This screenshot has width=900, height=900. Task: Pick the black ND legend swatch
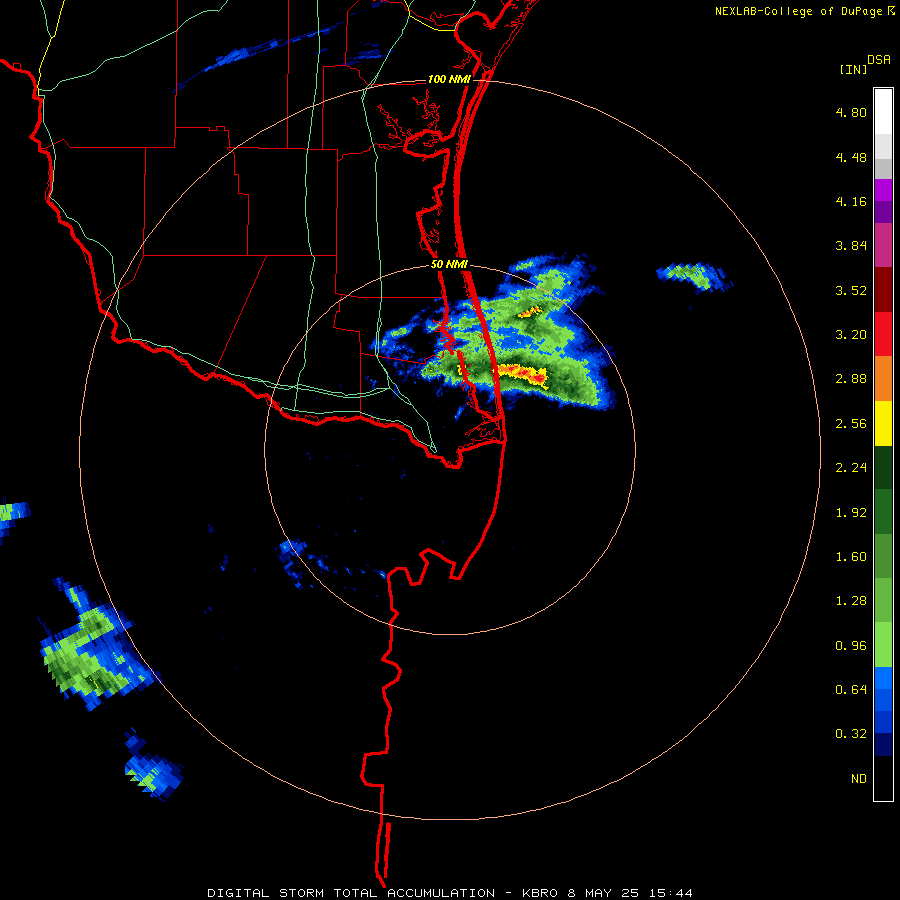(883, 778)
